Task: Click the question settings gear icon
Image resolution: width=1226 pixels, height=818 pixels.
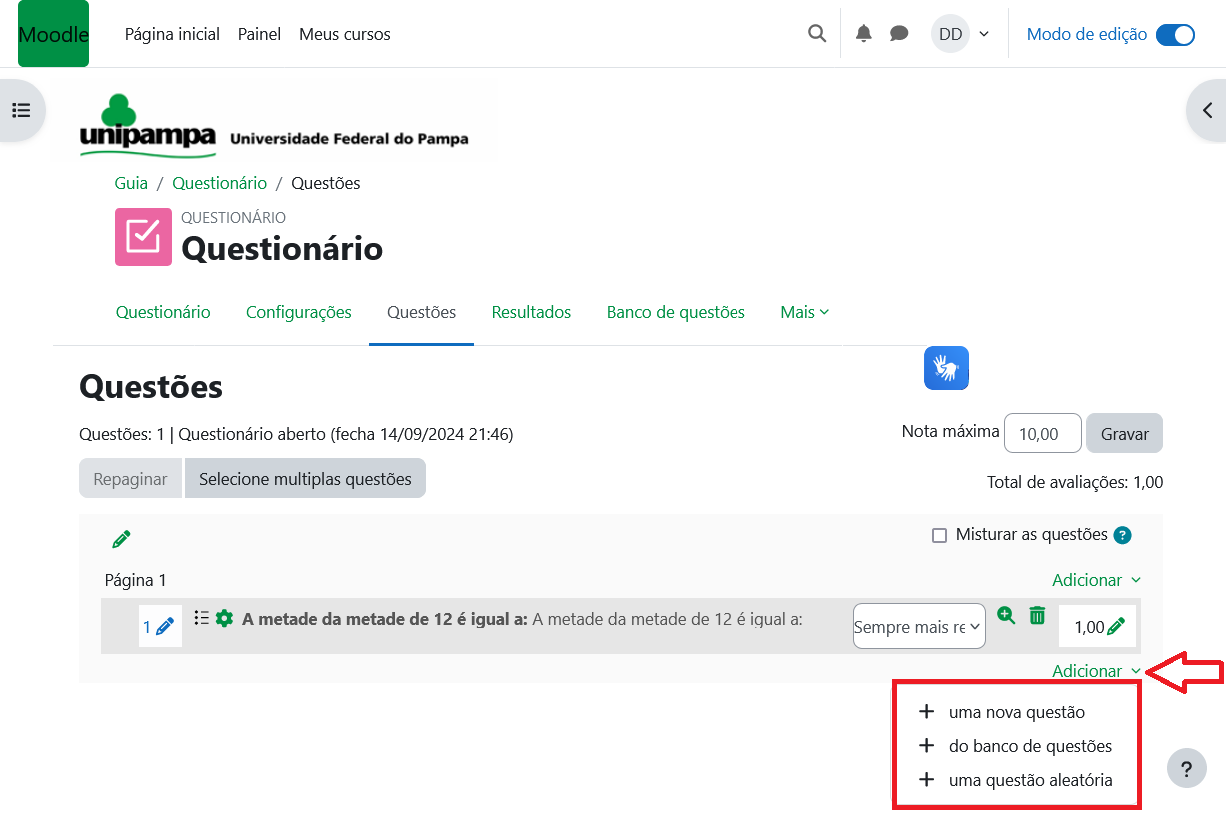Action: pyautogui.click(x=224, y=618)
